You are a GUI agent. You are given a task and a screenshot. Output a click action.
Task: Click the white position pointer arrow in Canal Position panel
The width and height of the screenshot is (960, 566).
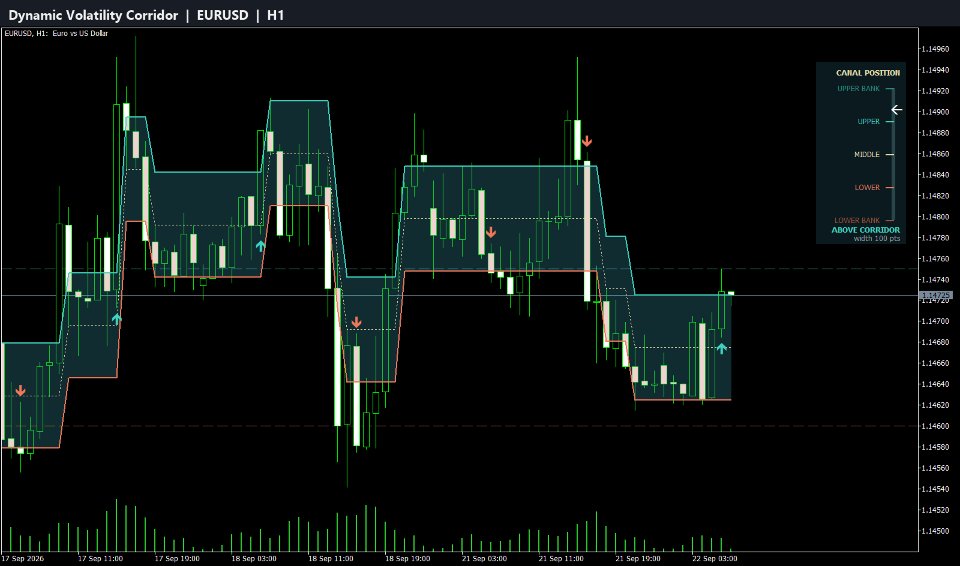pyautogui.click(x=896, y=110)
